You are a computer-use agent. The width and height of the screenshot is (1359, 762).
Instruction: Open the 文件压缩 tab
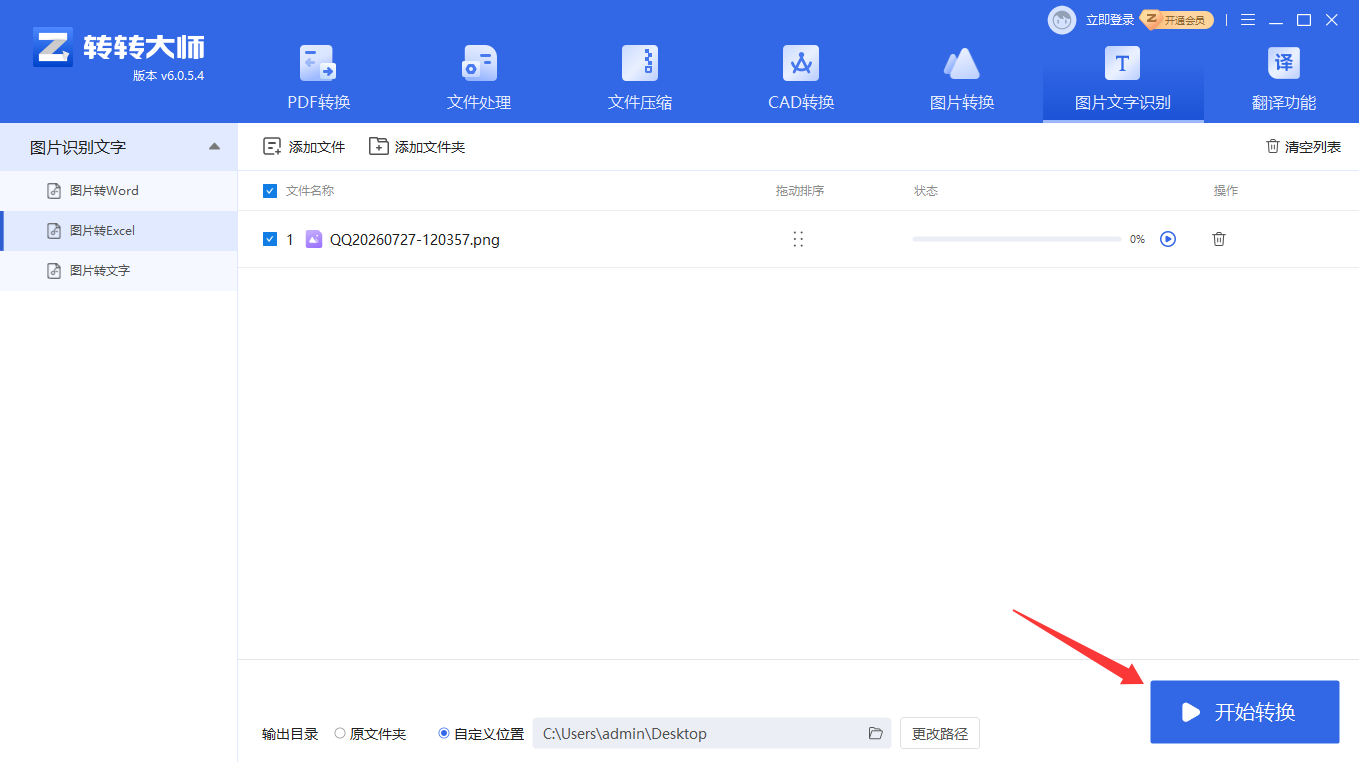point(640,80)
